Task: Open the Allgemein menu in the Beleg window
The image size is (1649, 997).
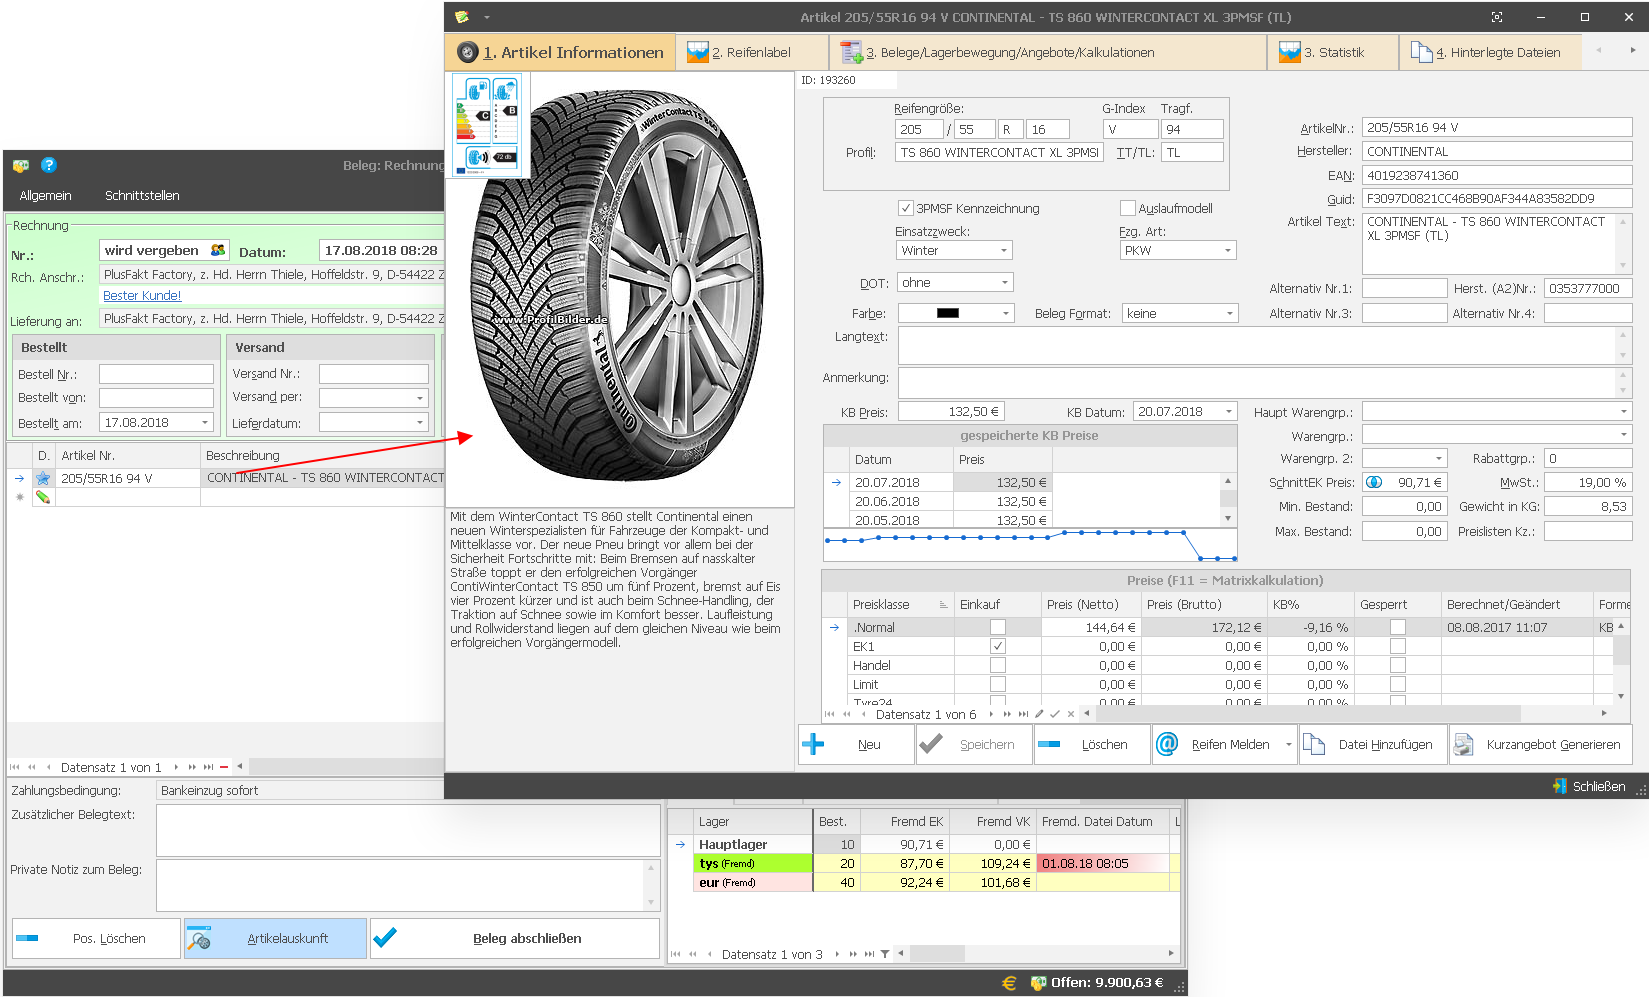Action: [x=45, y=195]
